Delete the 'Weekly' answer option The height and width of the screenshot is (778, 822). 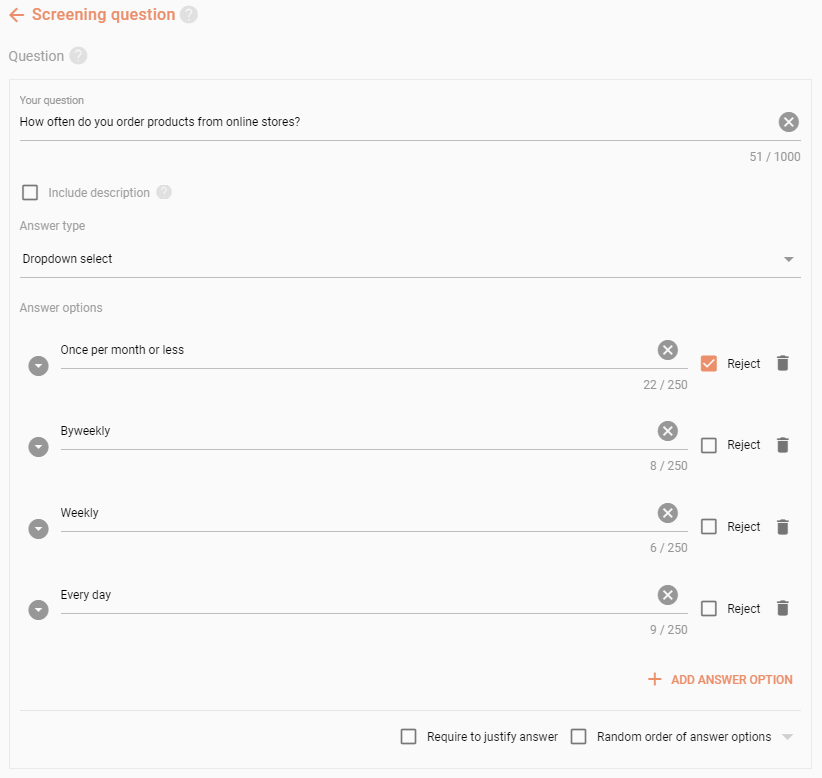pyautogui.click(x=782, y=527)
